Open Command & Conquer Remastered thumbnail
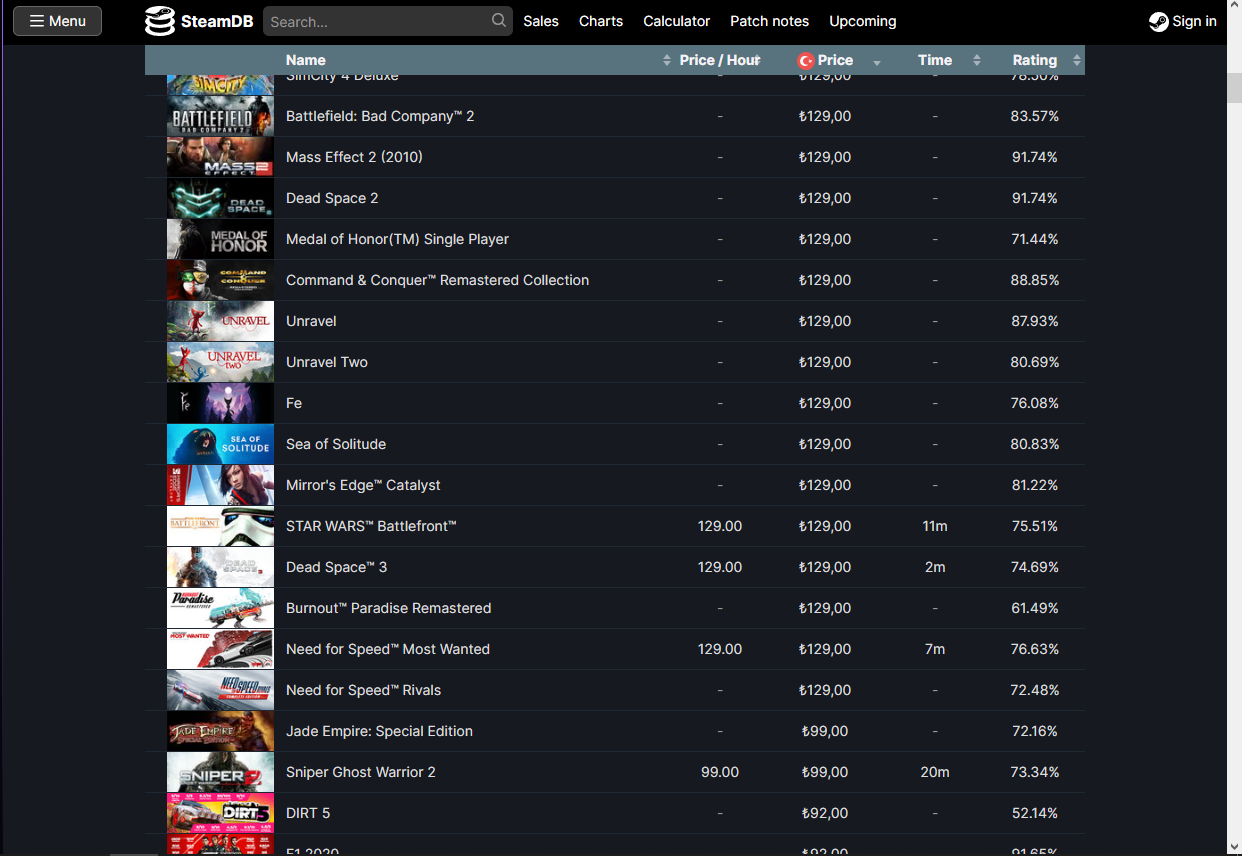1242x856 pixels. coord(220,280)
